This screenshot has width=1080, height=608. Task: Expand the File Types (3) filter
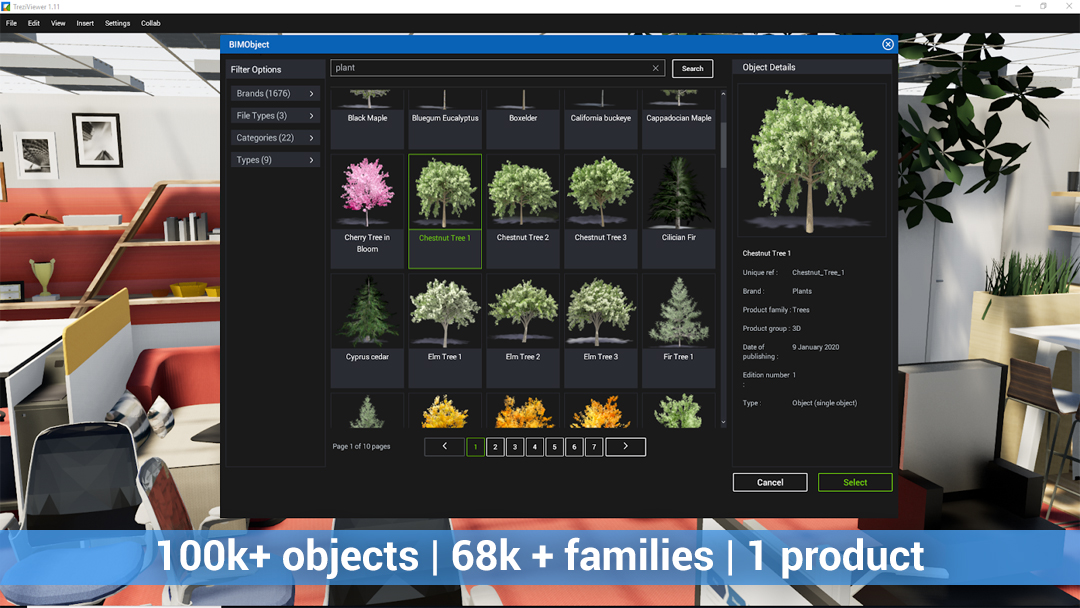275,116
